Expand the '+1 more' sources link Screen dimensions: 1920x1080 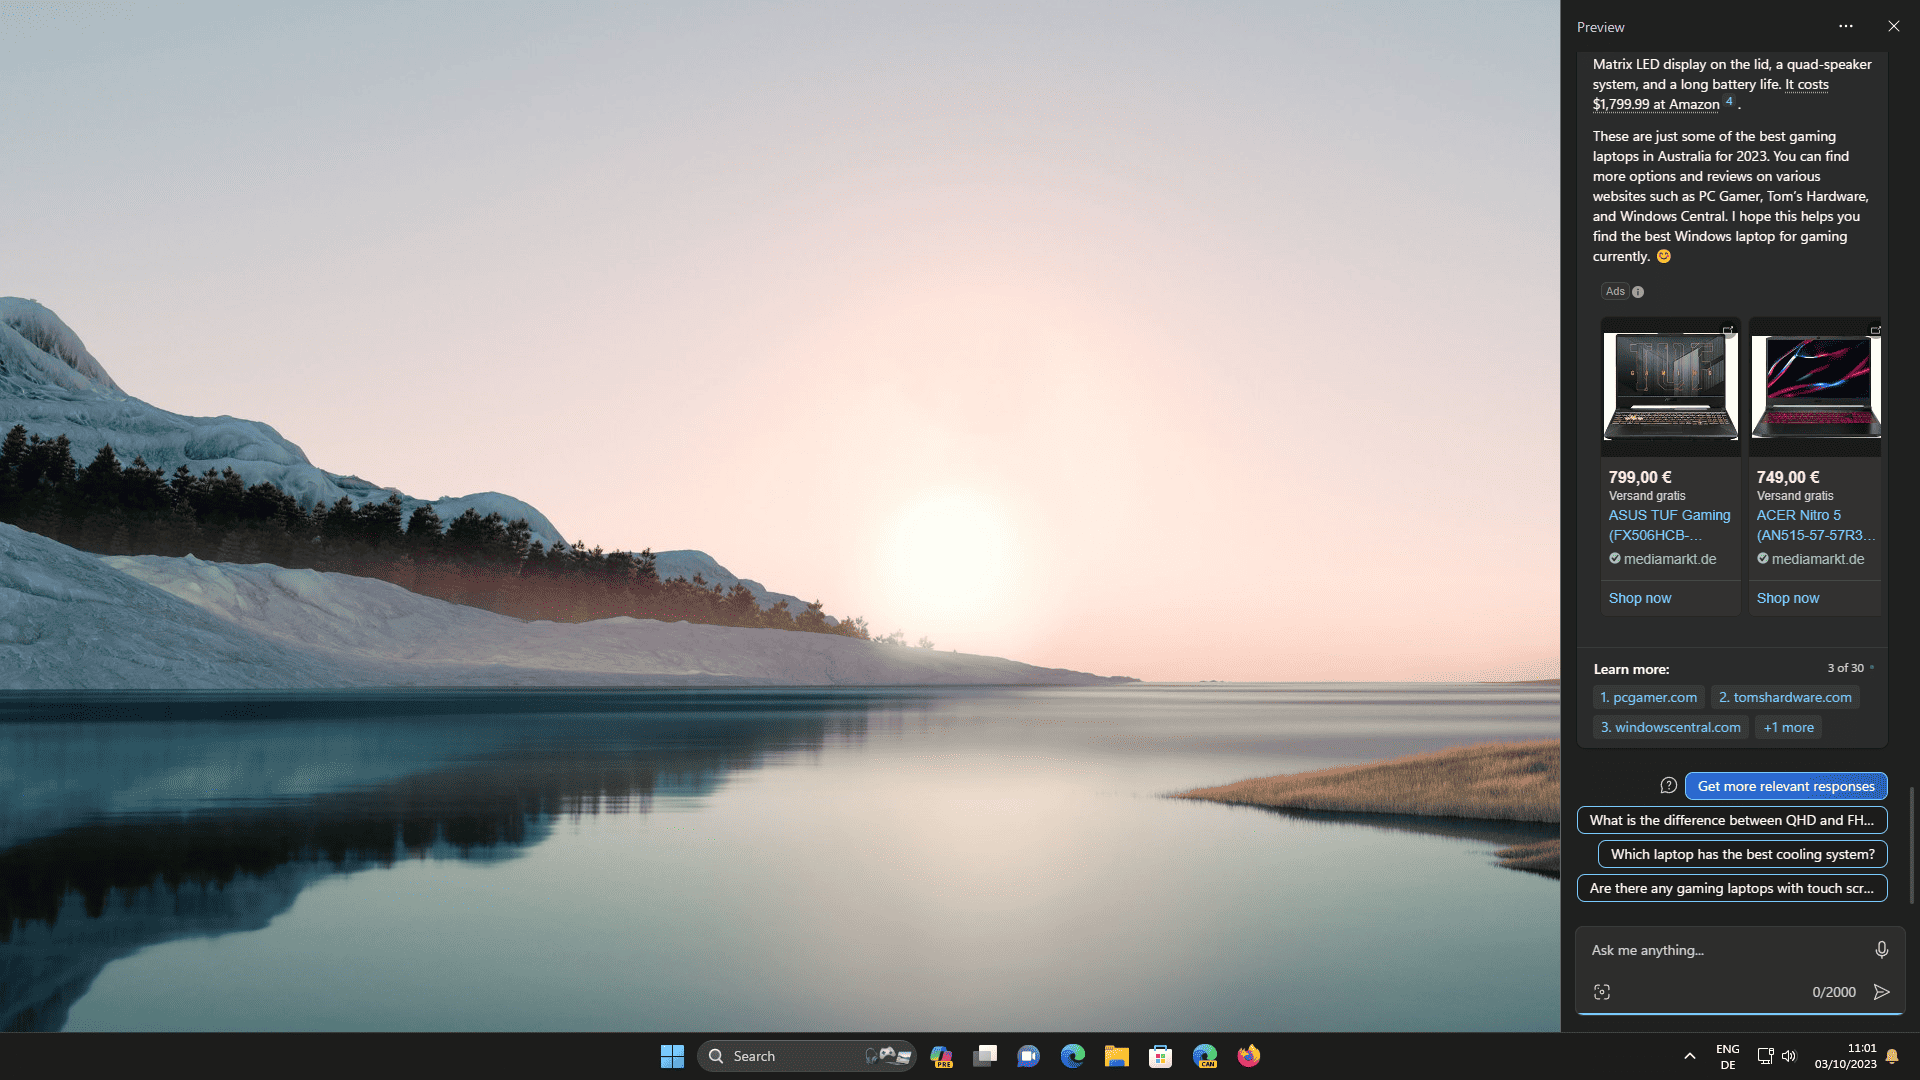(x=1788, y=727)
